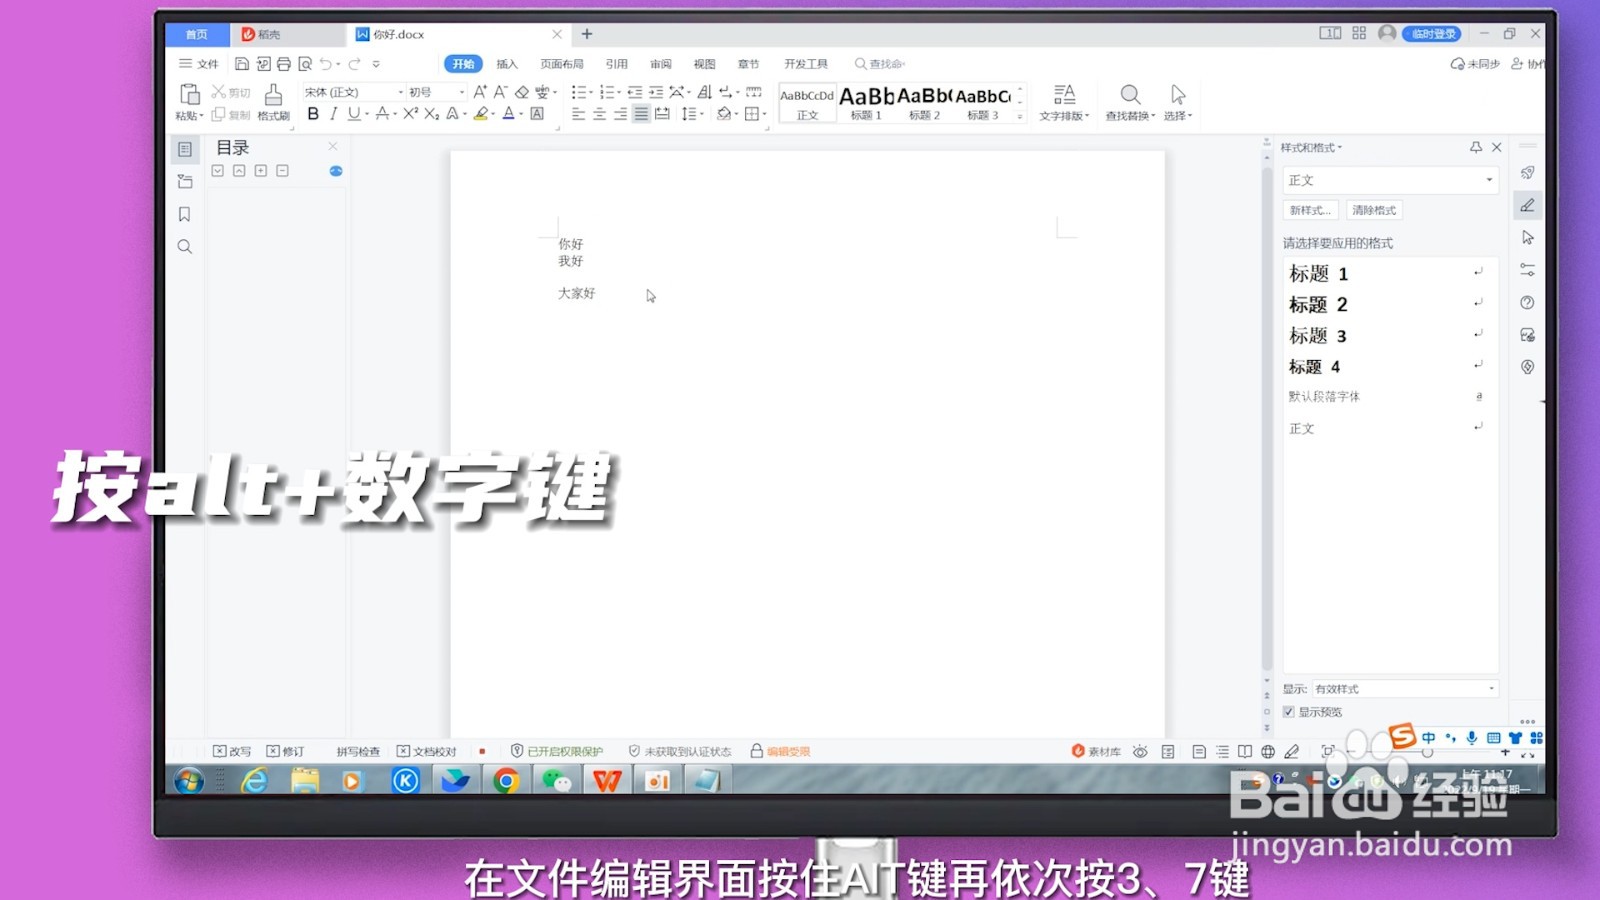The height and width of the screenshot is (900, 1600).
Task: Click the Windows Start button
Action: pyautogui.click(x=189, y=780)
